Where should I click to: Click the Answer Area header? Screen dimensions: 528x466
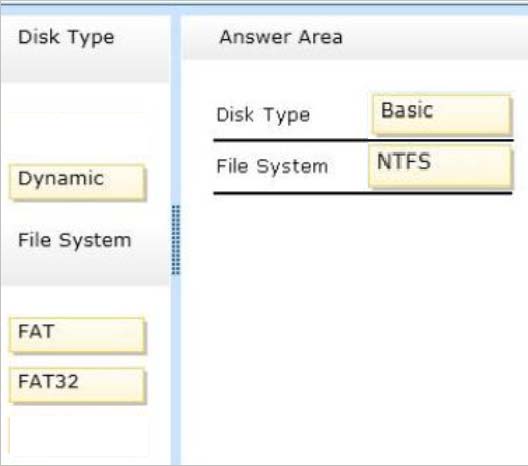pos(355,38)
